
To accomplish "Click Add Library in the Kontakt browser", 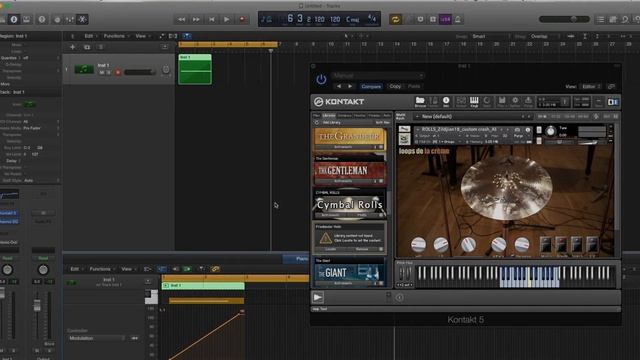I will point(331,122).
